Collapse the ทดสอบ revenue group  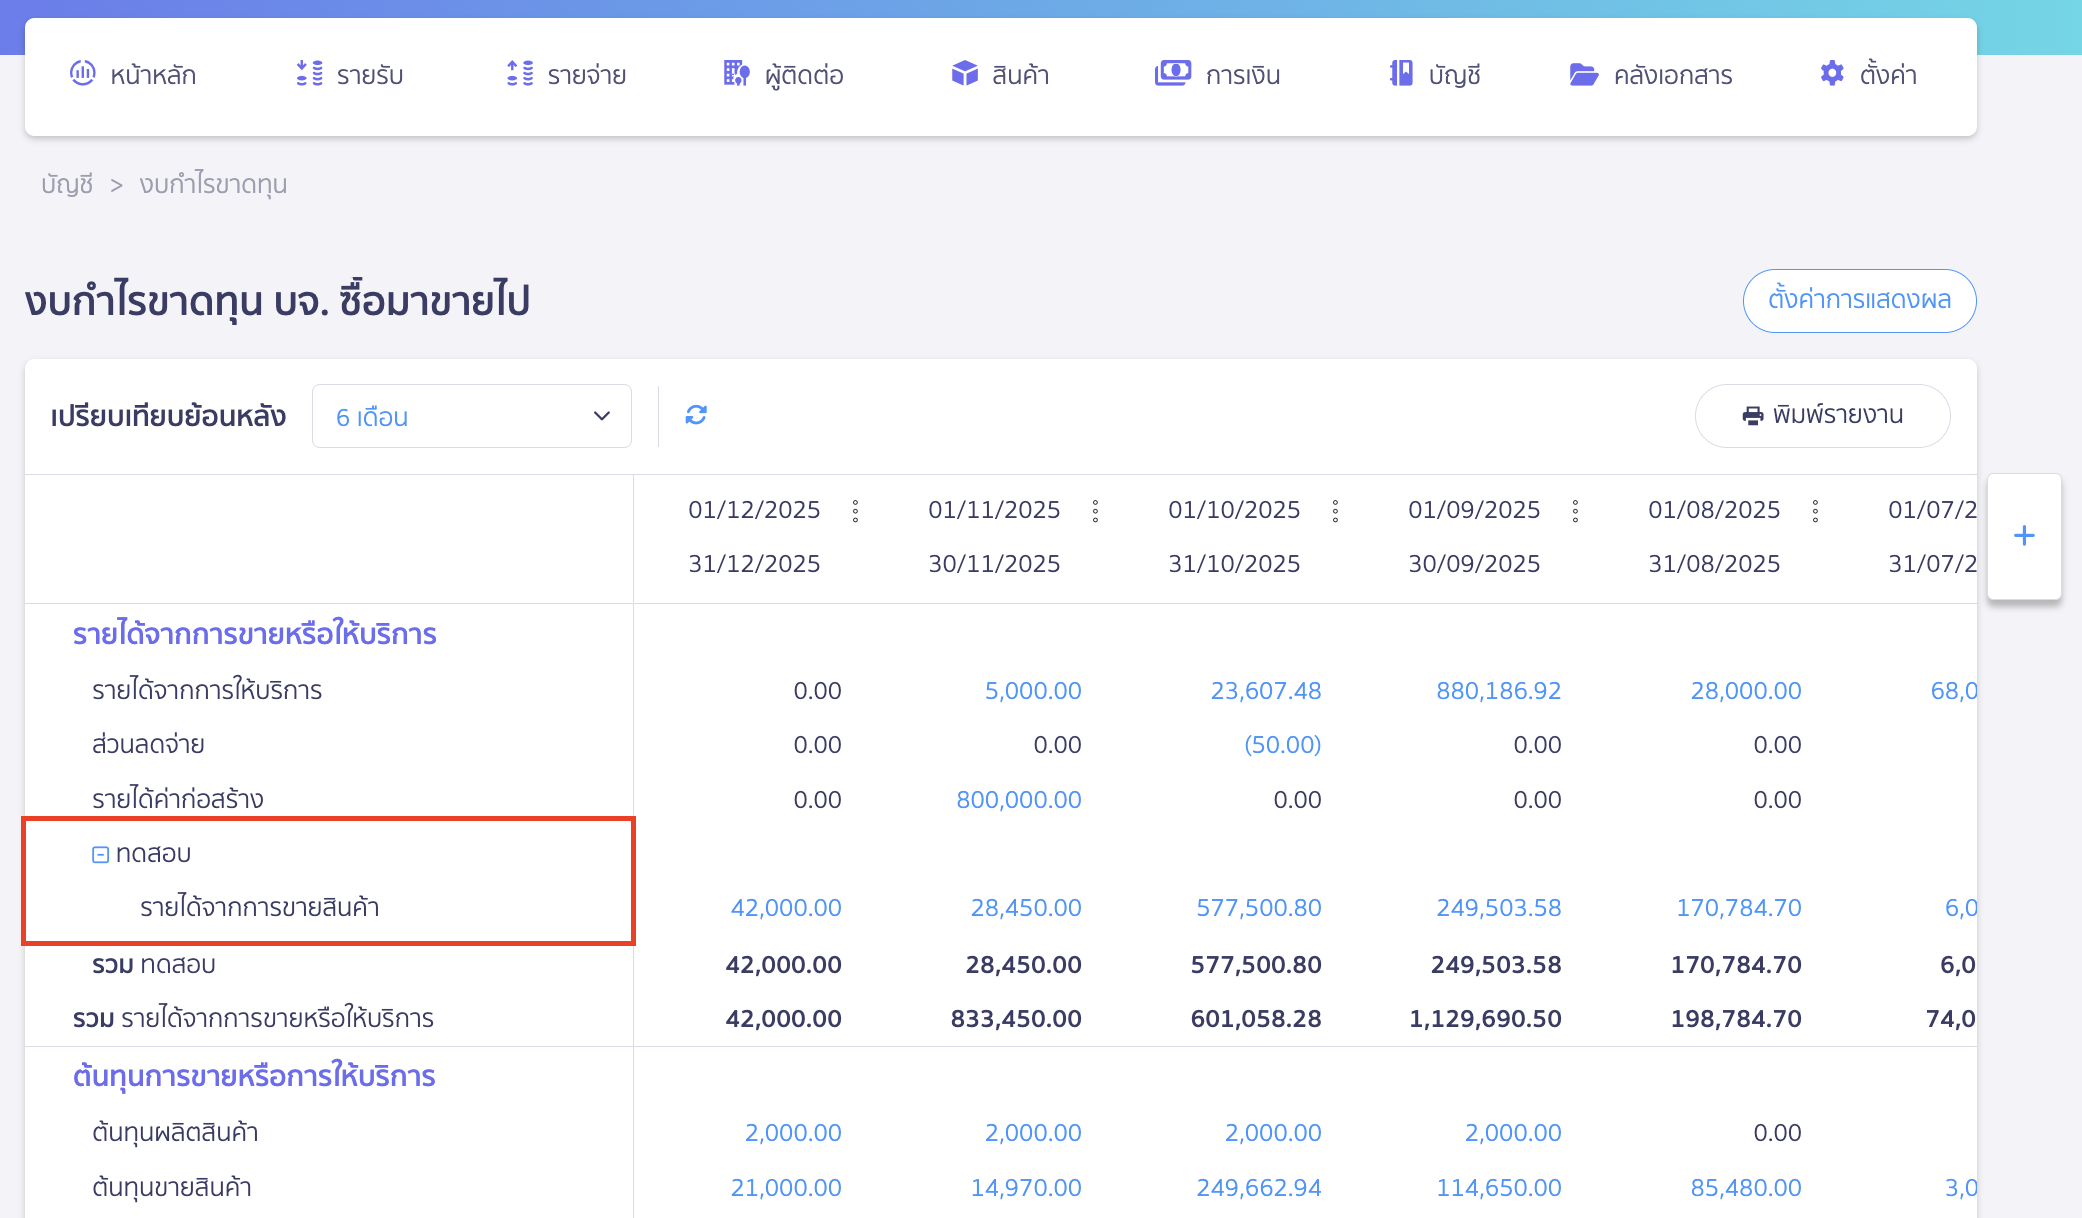(x=100, y=852)
